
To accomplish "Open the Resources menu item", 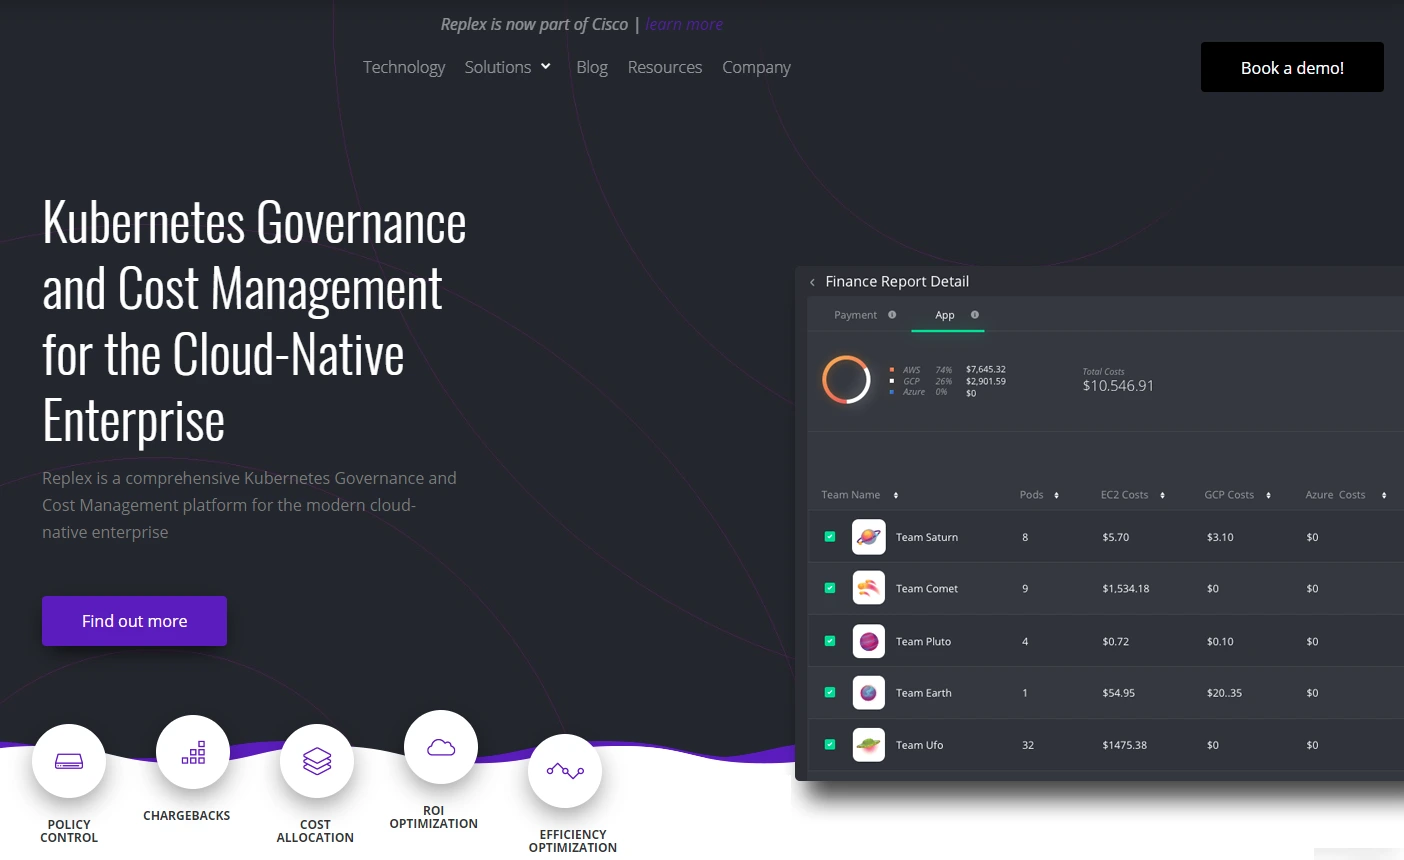I will (x=665, y=67).
